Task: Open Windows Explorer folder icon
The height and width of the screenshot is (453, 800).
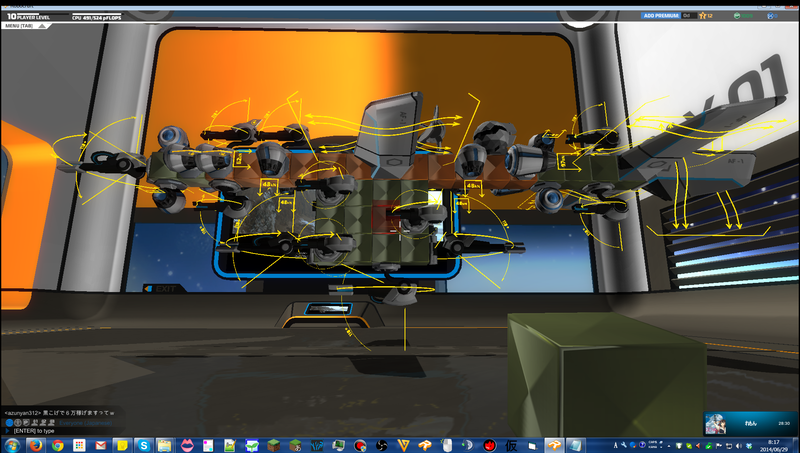Action: pos(164,445)
